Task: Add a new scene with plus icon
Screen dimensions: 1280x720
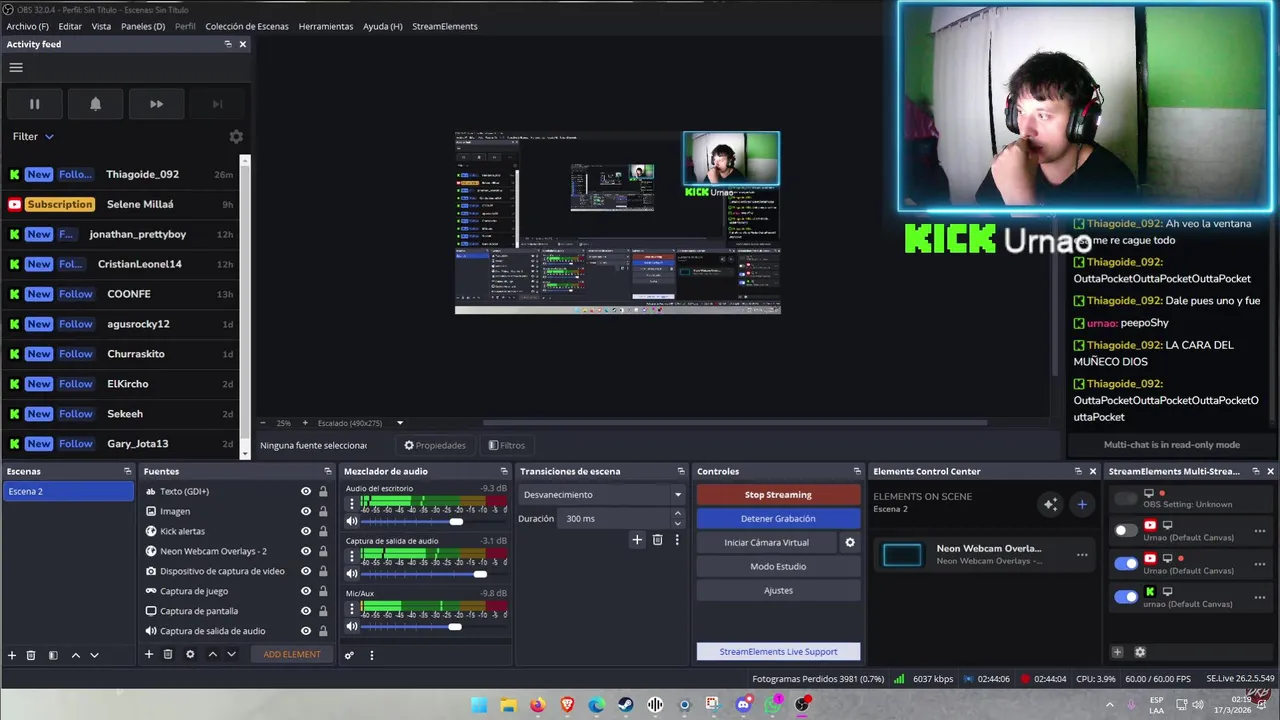Action: click(x=12, y=655)
